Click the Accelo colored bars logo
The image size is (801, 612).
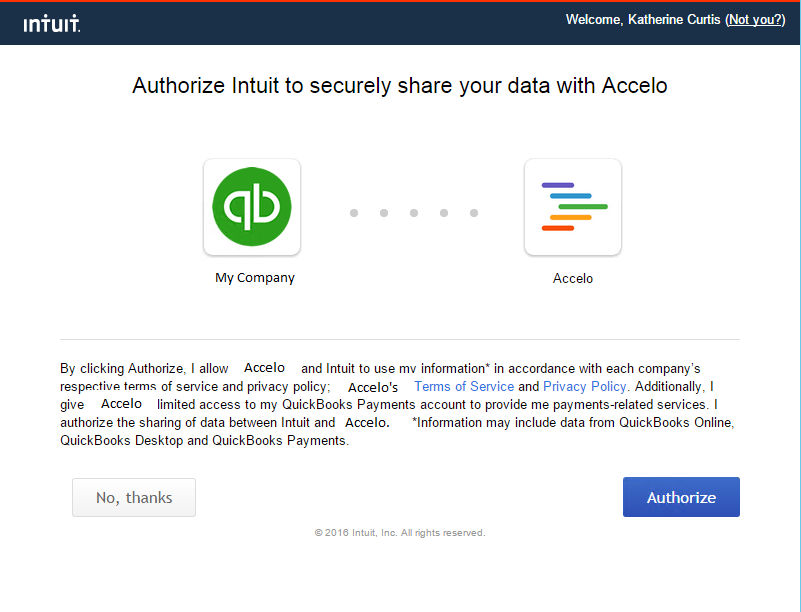(x=572, y=206)
